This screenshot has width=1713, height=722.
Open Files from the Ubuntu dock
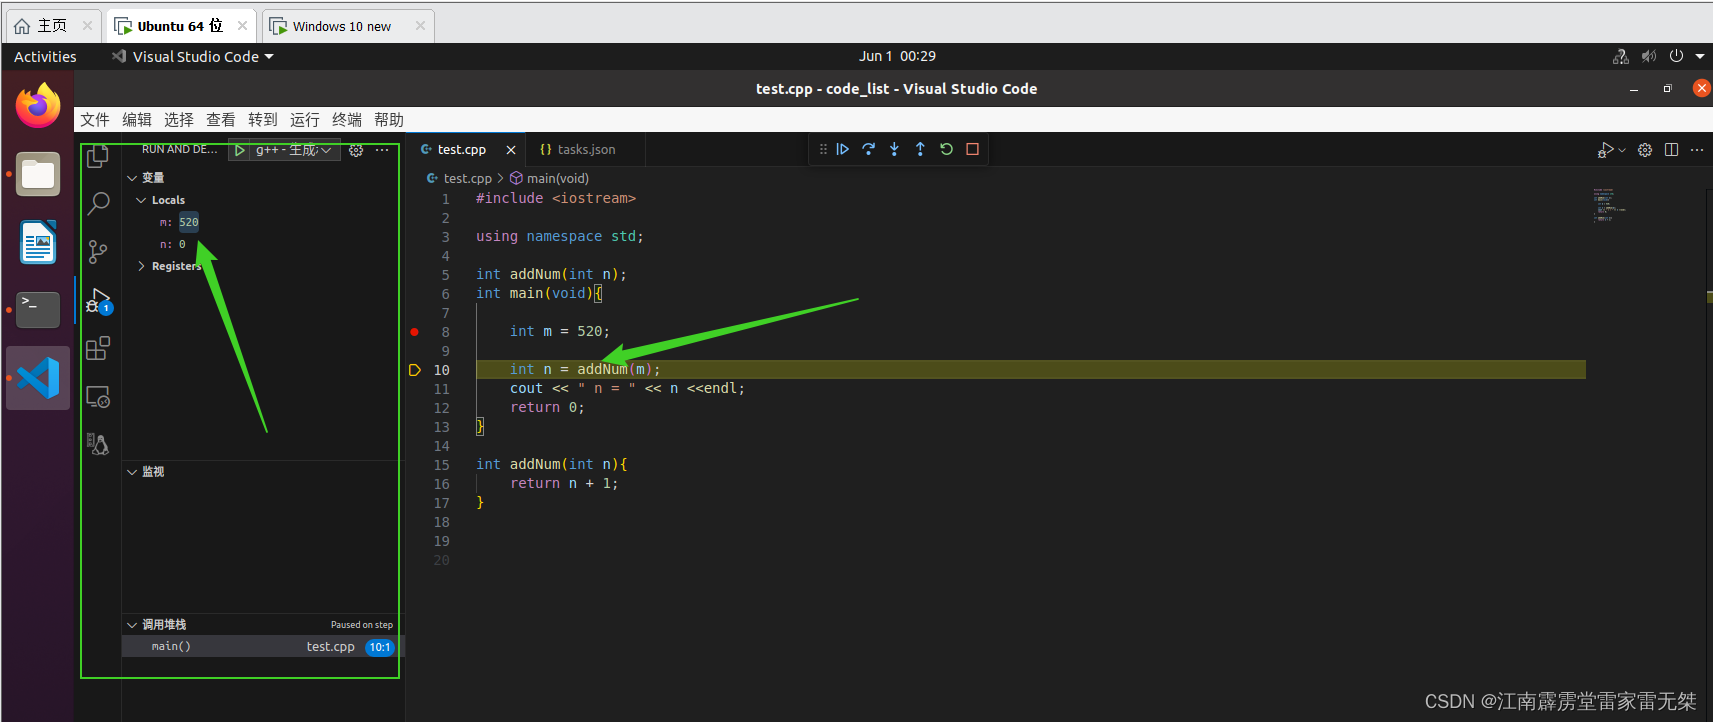pyautogui.click(x=38, y=174)
